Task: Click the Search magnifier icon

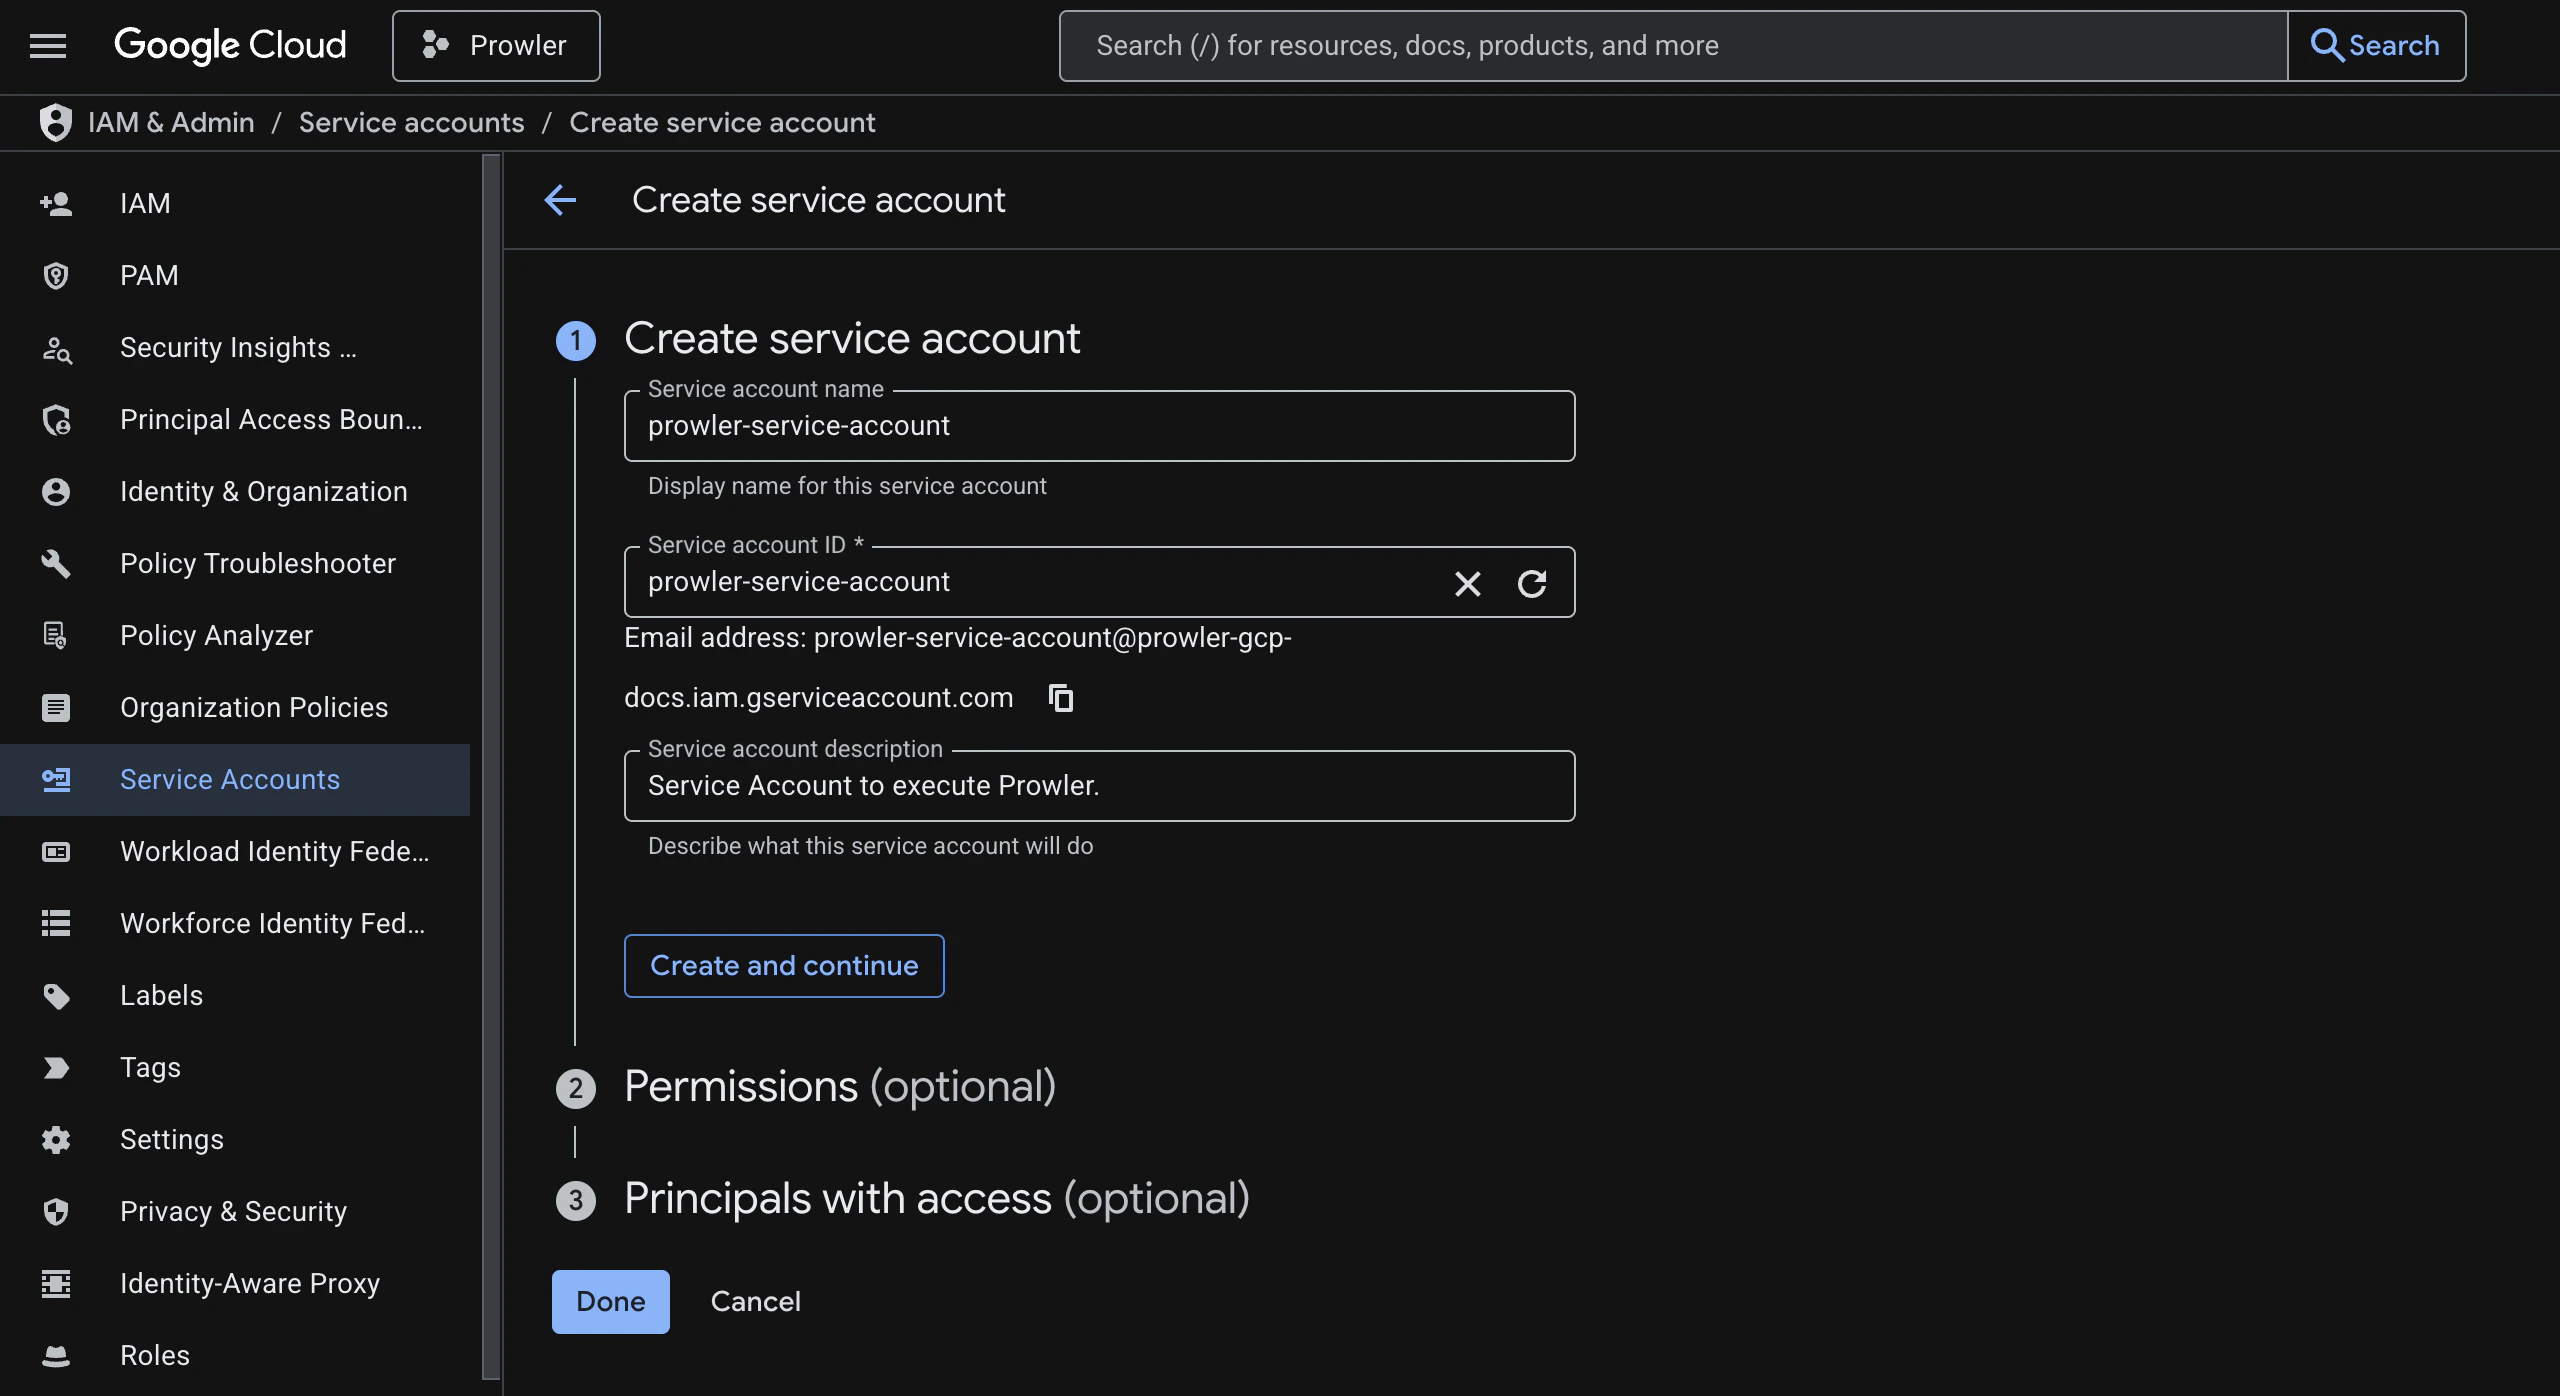Action: point(2328,45)
